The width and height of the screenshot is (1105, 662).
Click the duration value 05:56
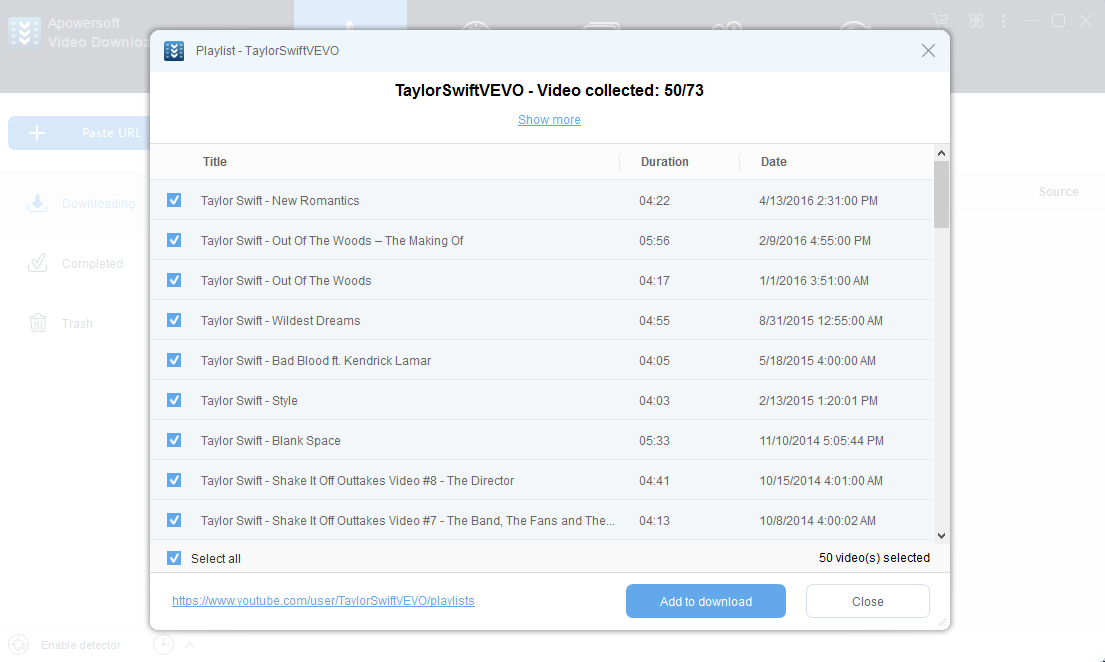tap(655, 241)
